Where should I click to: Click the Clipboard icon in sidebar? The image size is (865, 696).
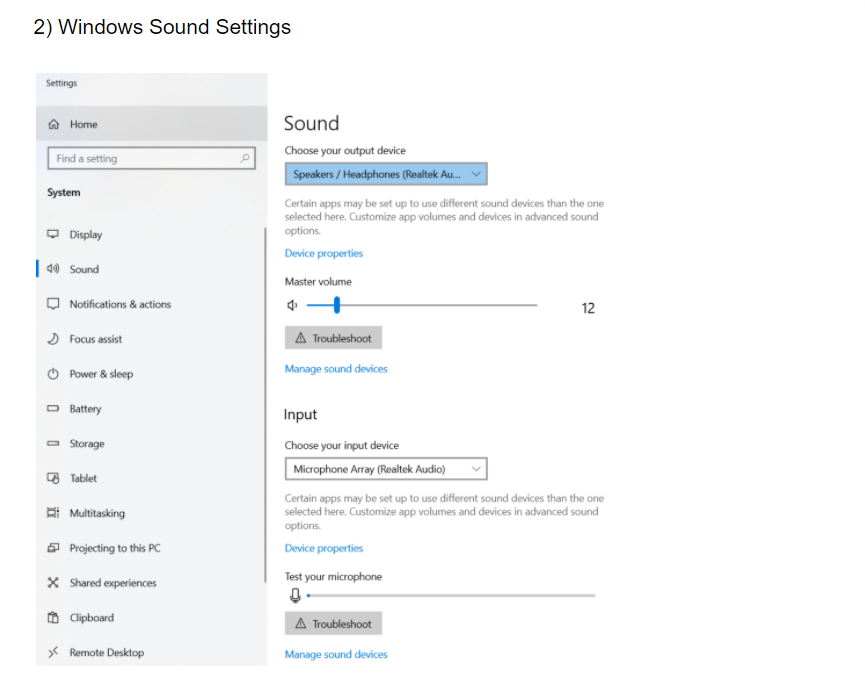[x=54, y=618]
